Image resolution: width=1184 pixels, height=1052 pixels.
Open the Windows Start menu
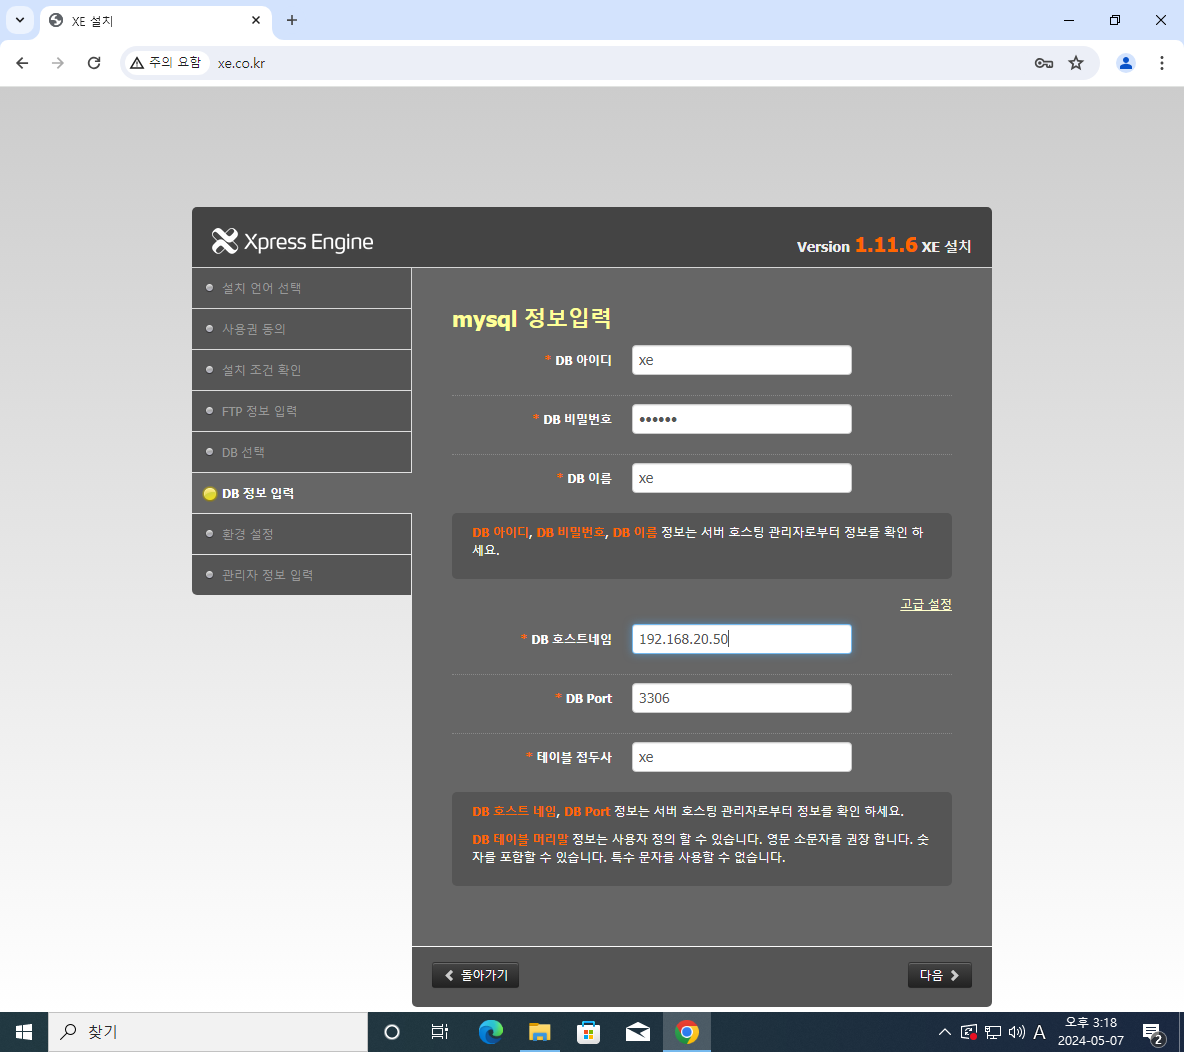[23, 1032]
